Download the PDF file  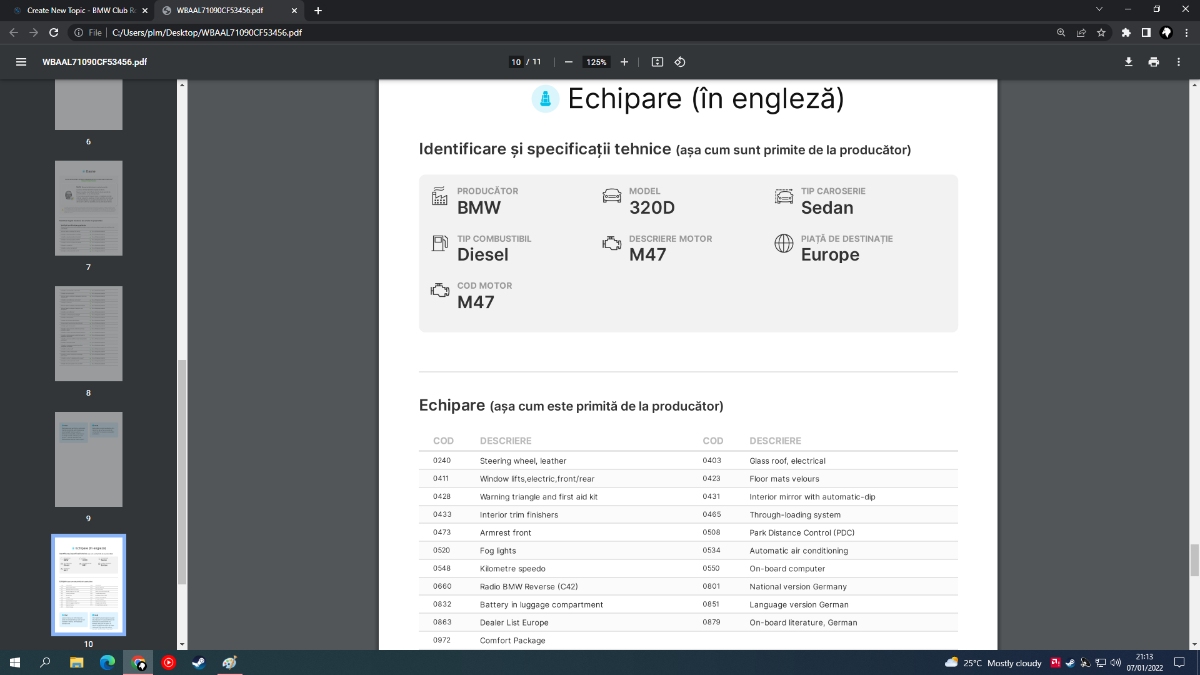click(x=1129, y=62)
